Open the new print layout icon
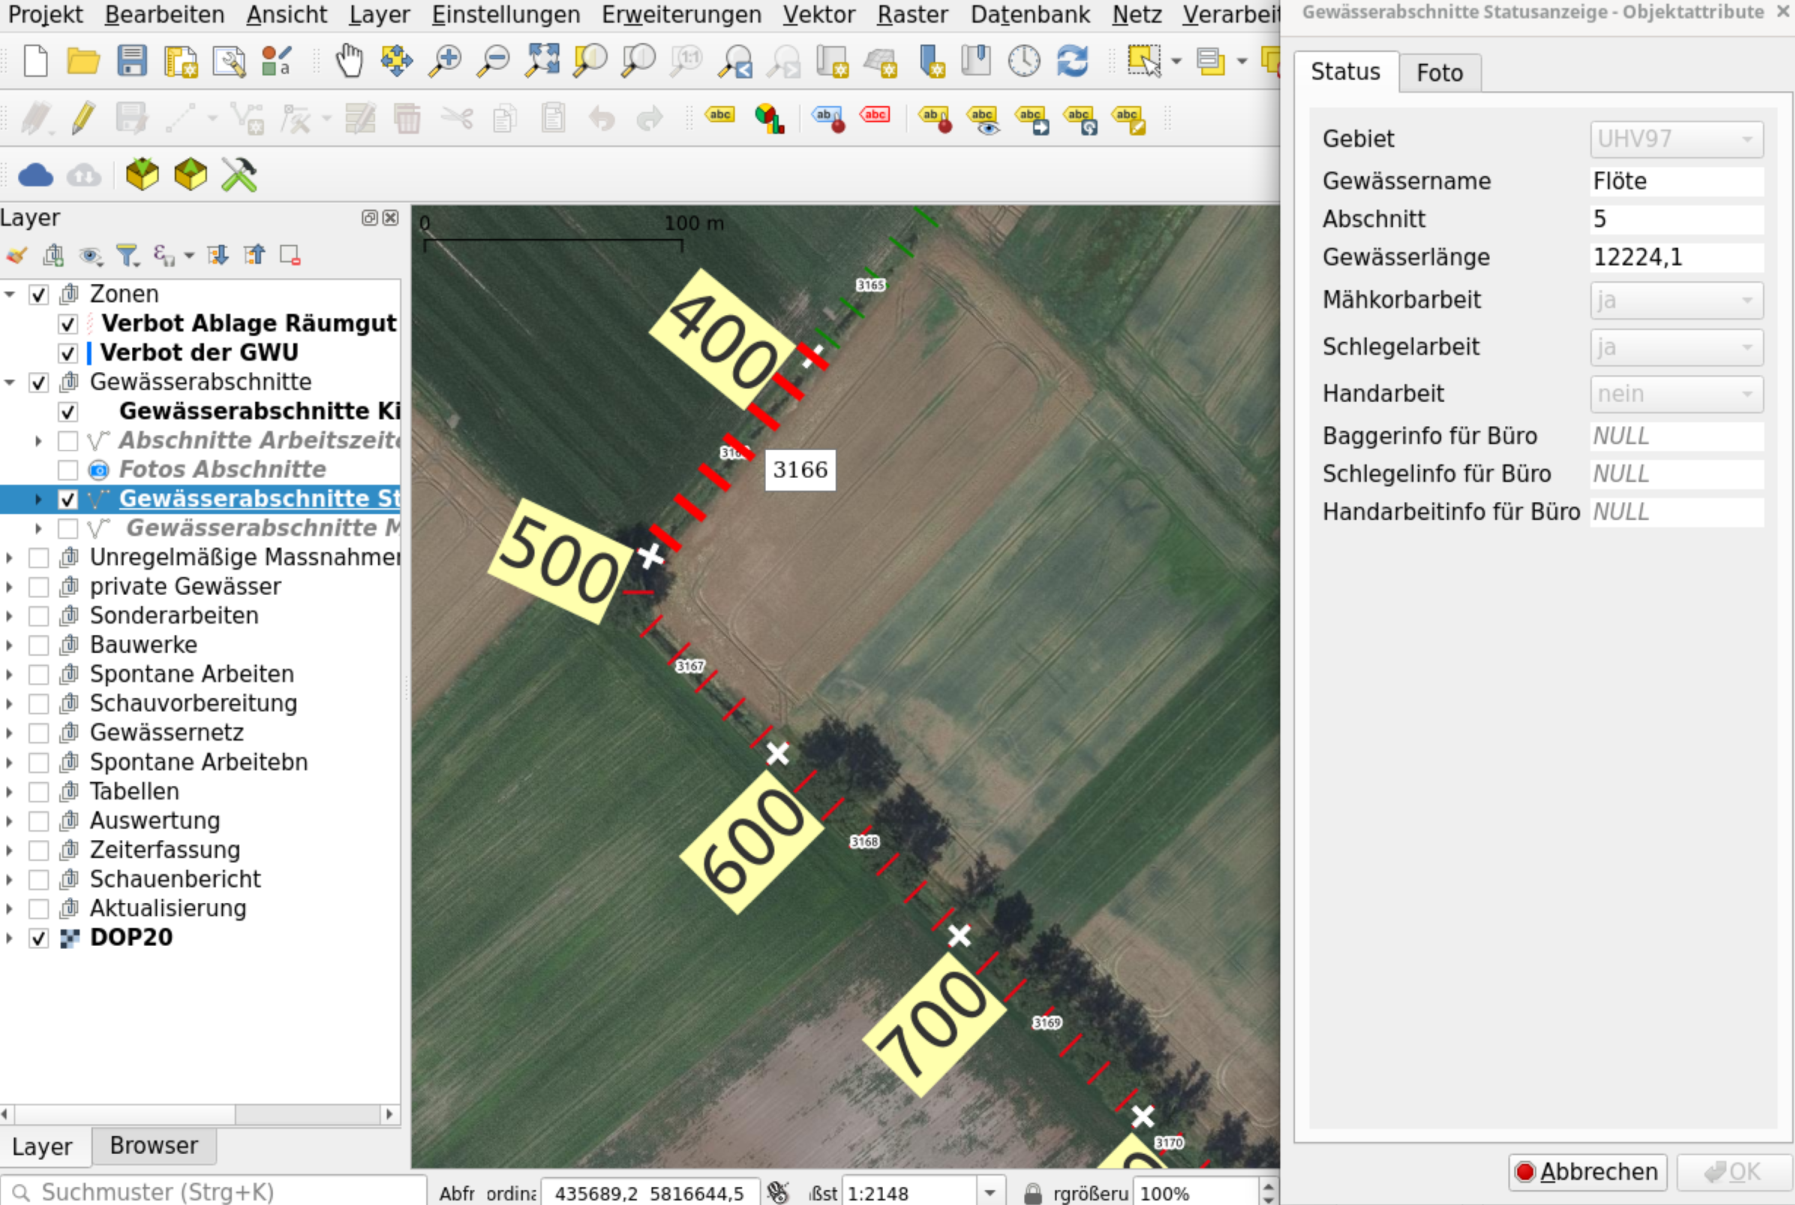Screen dimensions: 1795x1205 click(x=181, y=61)
